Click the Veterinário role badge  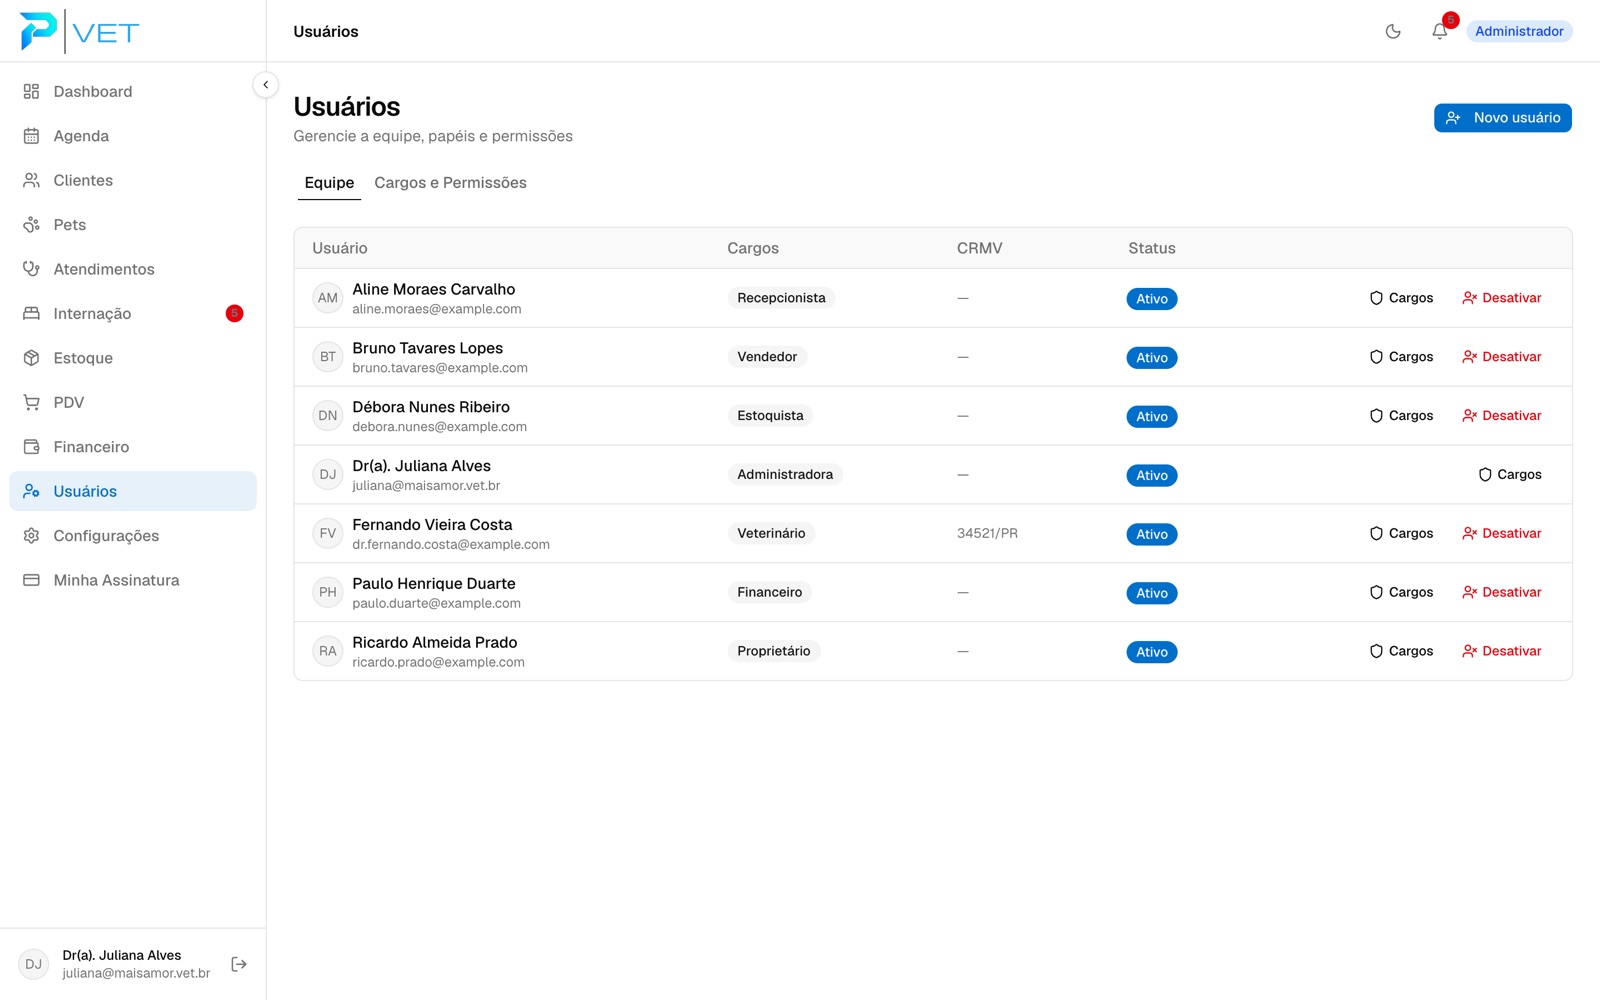[x=771, y=534]
